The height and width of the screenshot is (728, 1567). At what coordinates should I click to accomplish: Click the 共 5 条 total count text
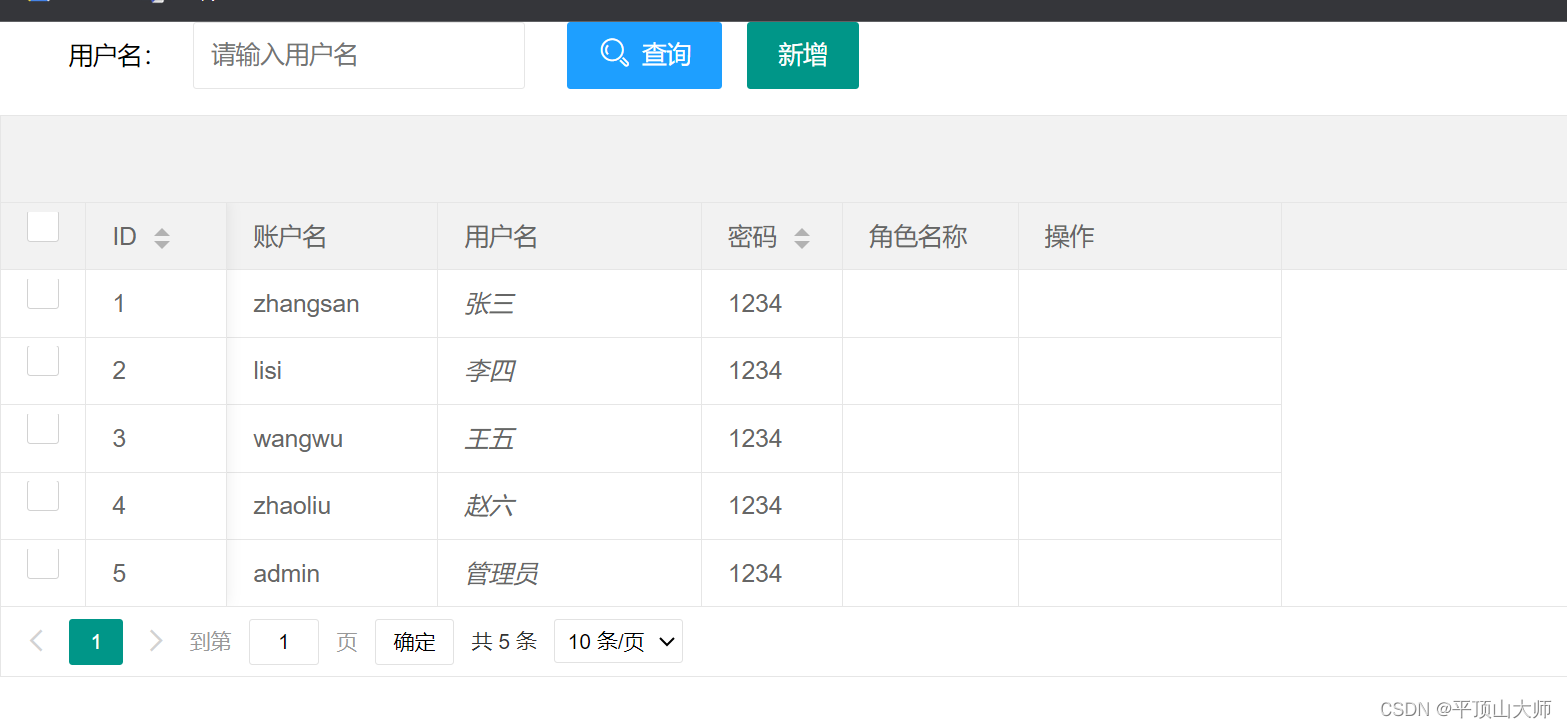(504, 642)
